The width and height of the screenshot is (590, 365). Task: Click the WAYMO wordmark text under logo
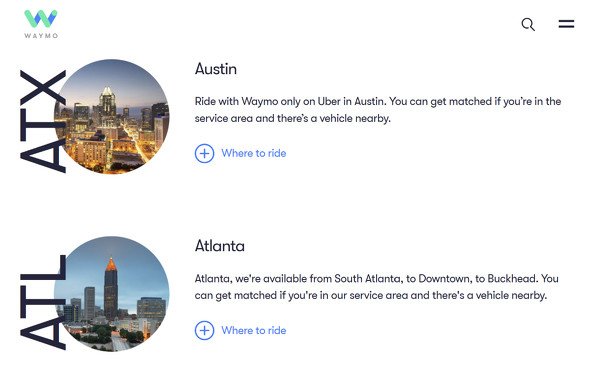(41, 36)
